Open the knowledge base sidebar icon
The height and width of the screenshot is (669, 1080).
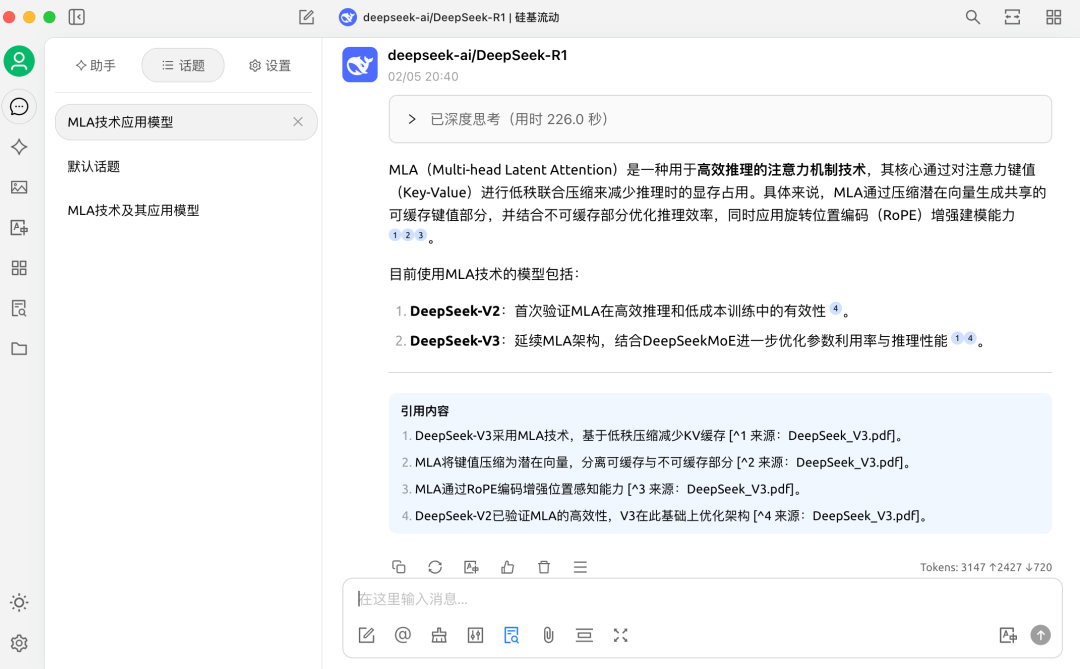pos(19,308)
